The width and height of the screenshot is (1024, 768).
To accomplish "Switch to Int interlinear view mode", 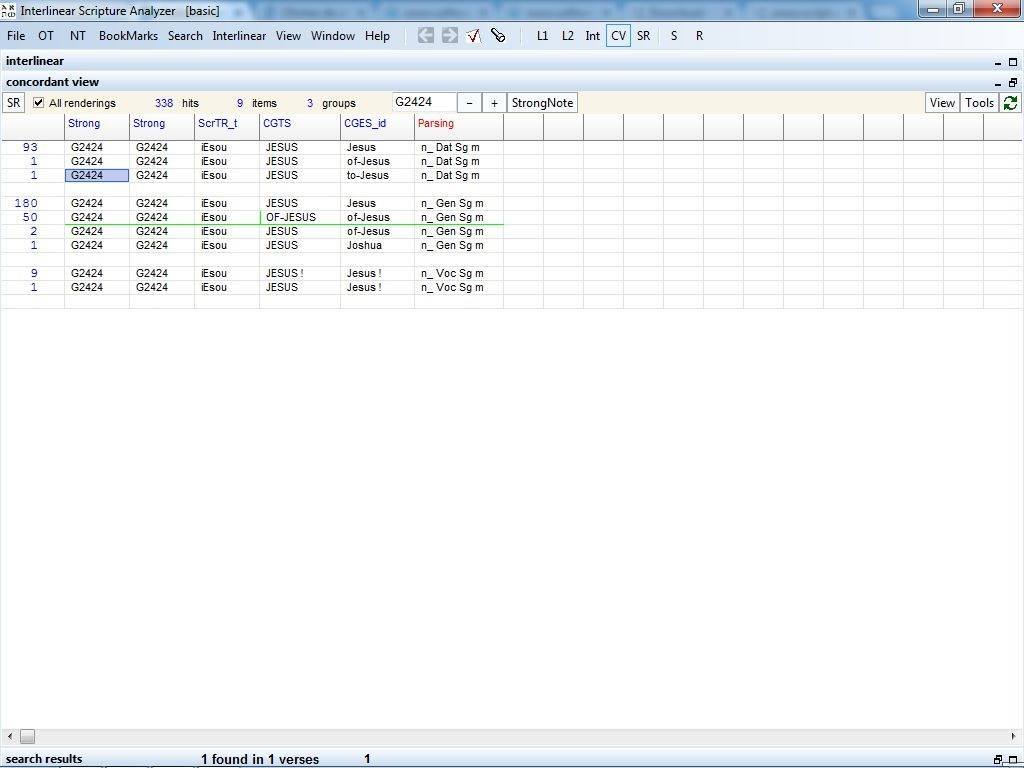I will coord(592,35).
